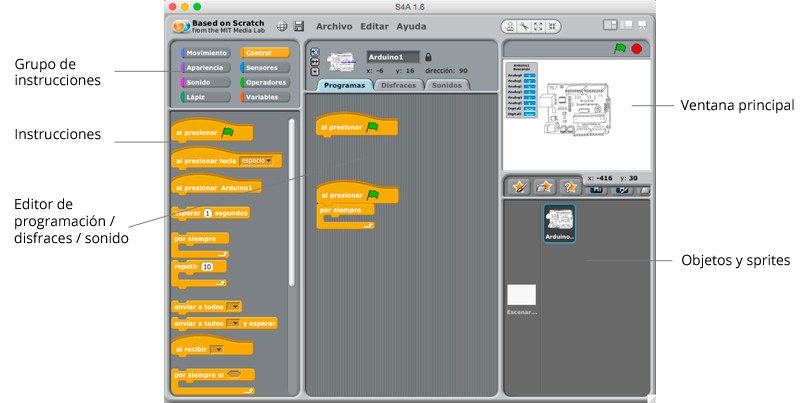Enter presentation mode

[642, 25]
